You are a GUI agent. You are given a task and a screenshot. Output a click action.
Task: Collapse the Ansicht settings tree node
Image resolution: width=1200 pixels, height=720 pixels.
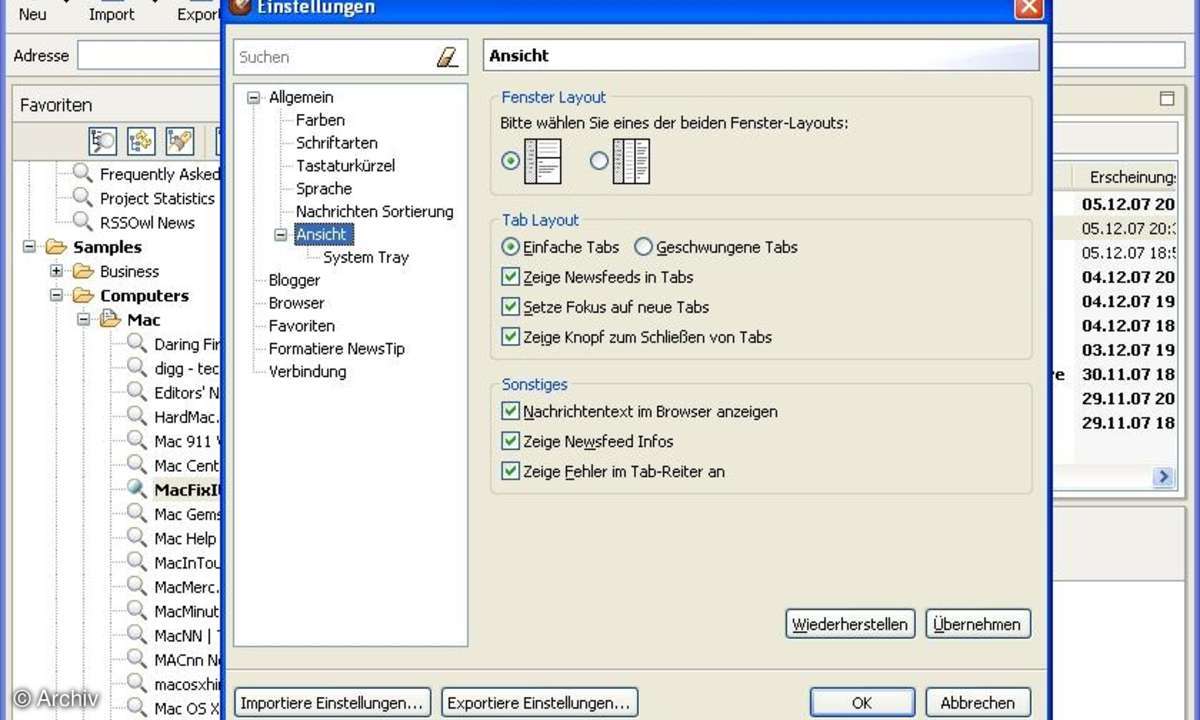pos(280,235)
